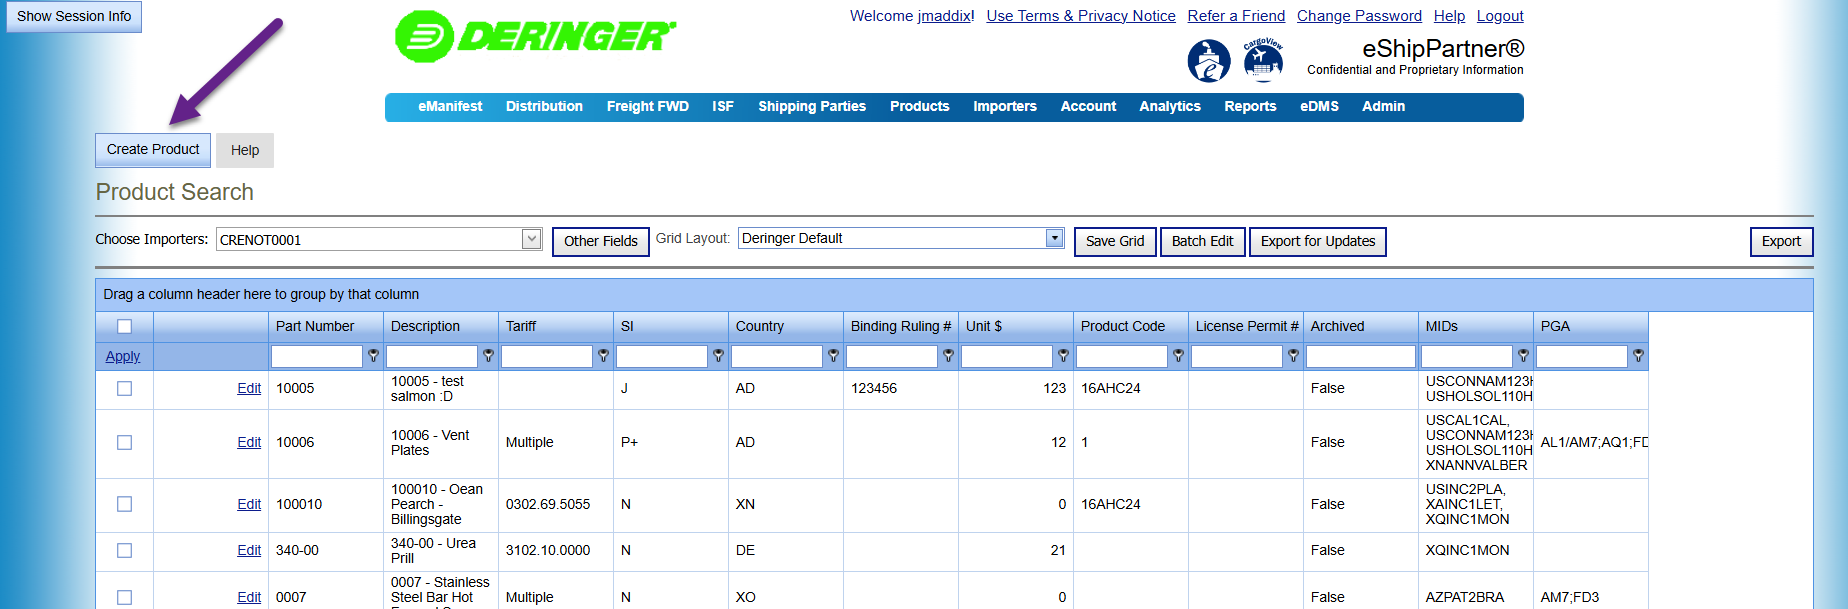This screenshot has width=1848, height=609.
Task: Open the Shipping Parties menu
Action: (811, 106)
